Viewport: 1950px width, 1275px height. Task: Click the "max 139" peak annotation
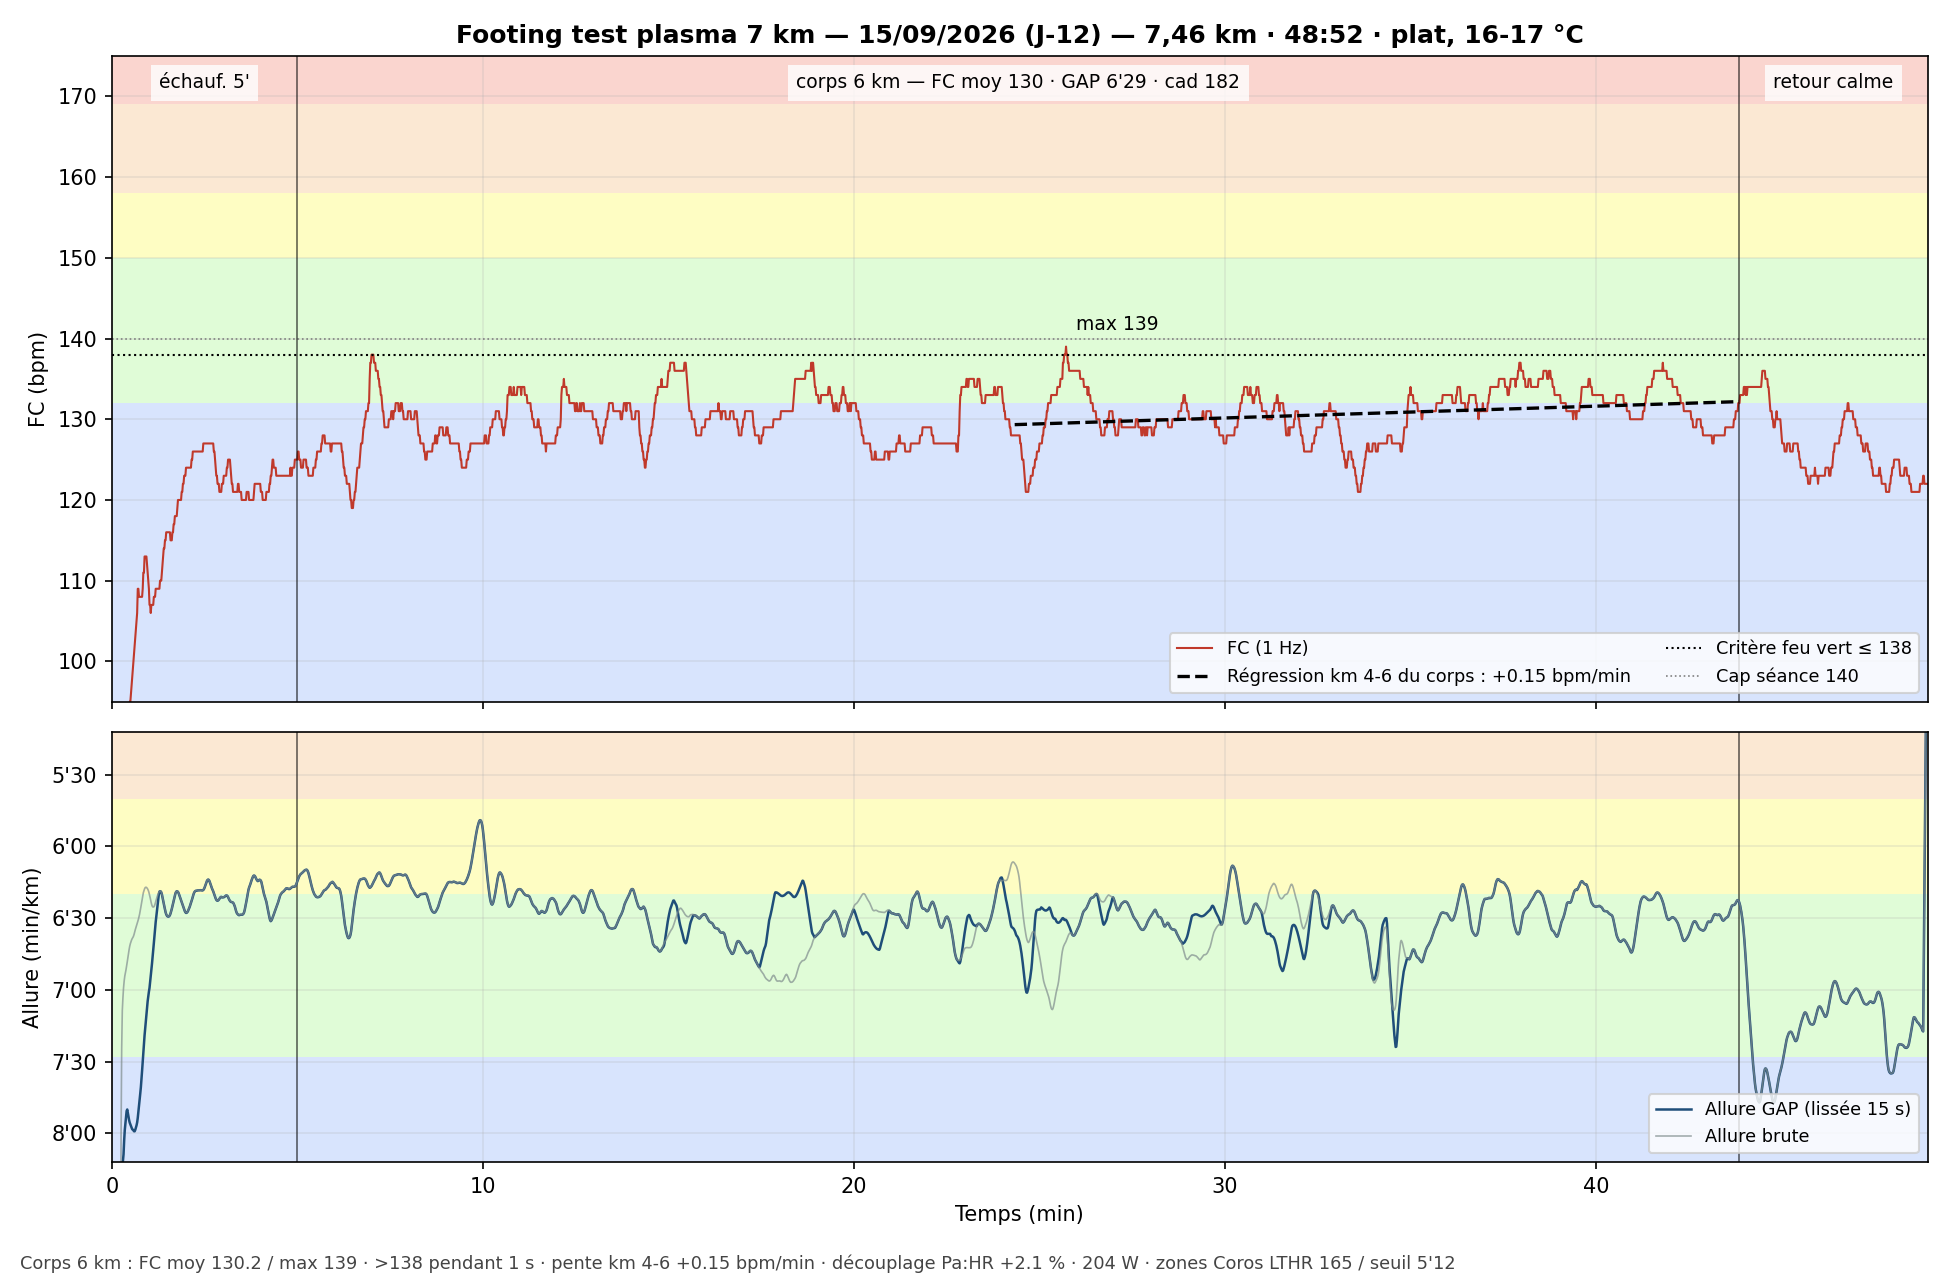(x=1117, y=324)
